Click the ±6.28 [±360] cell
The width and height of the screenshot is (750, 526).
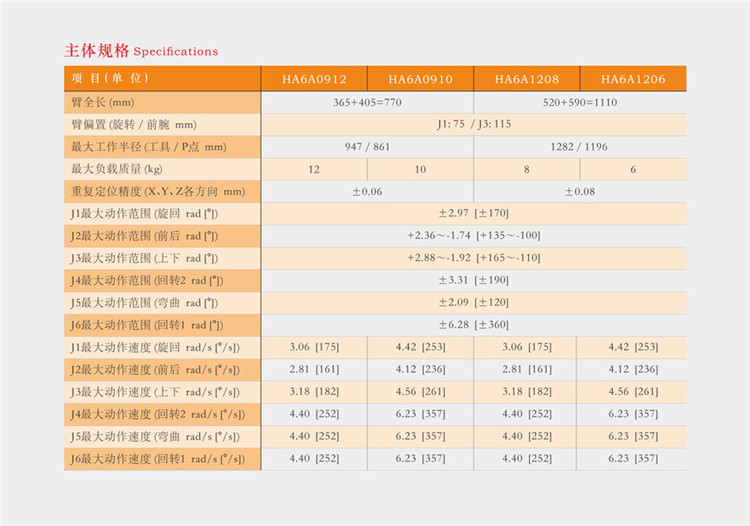(x=474, y=325)
